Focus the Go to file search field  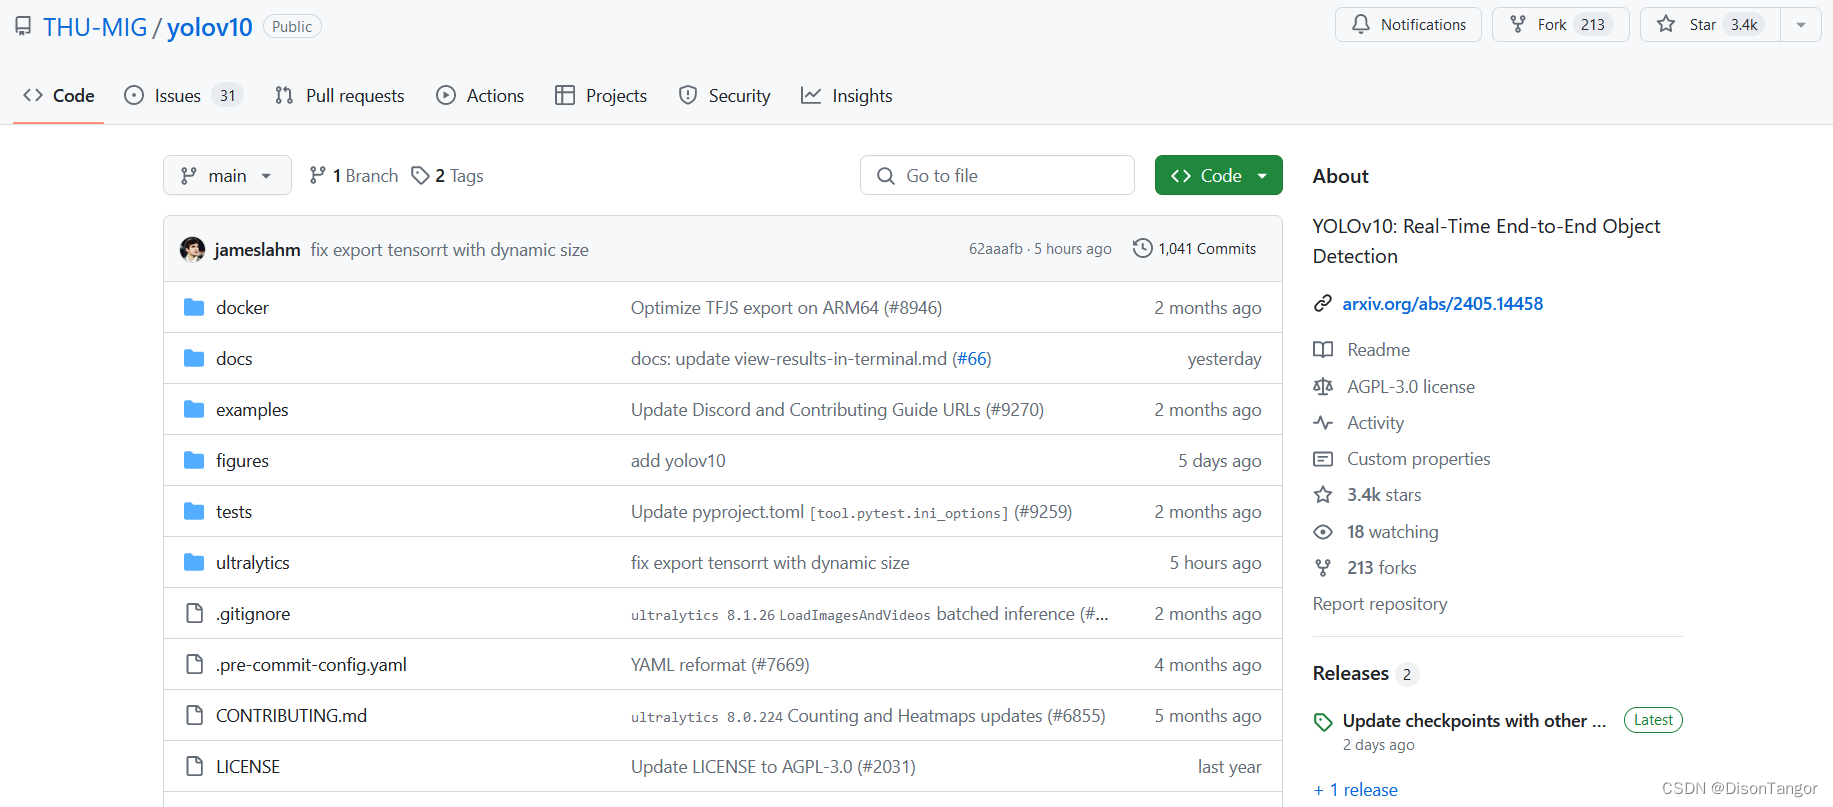[x=997, y=175]
